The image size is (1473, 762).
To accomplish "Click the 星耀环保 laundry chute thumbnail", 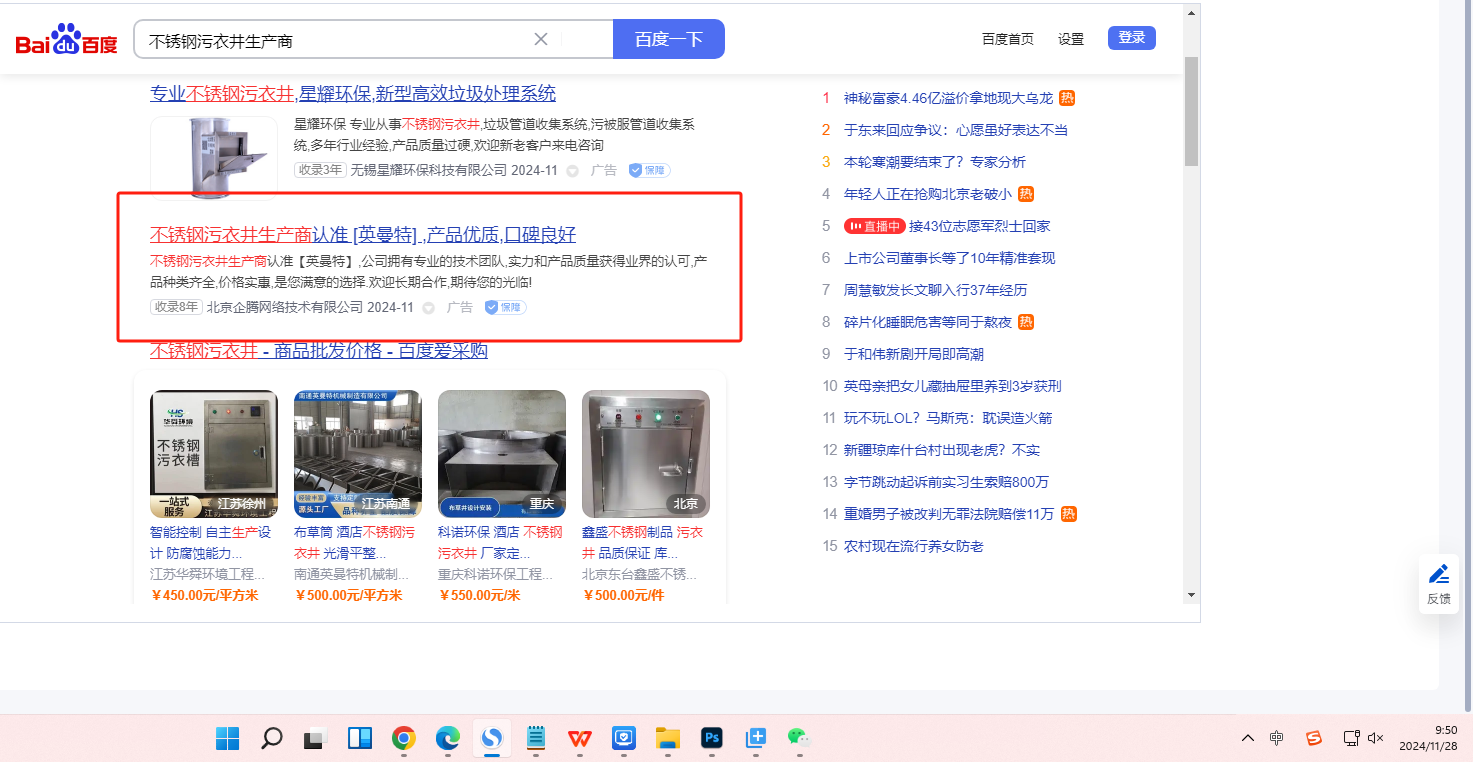I will [214, 159].
